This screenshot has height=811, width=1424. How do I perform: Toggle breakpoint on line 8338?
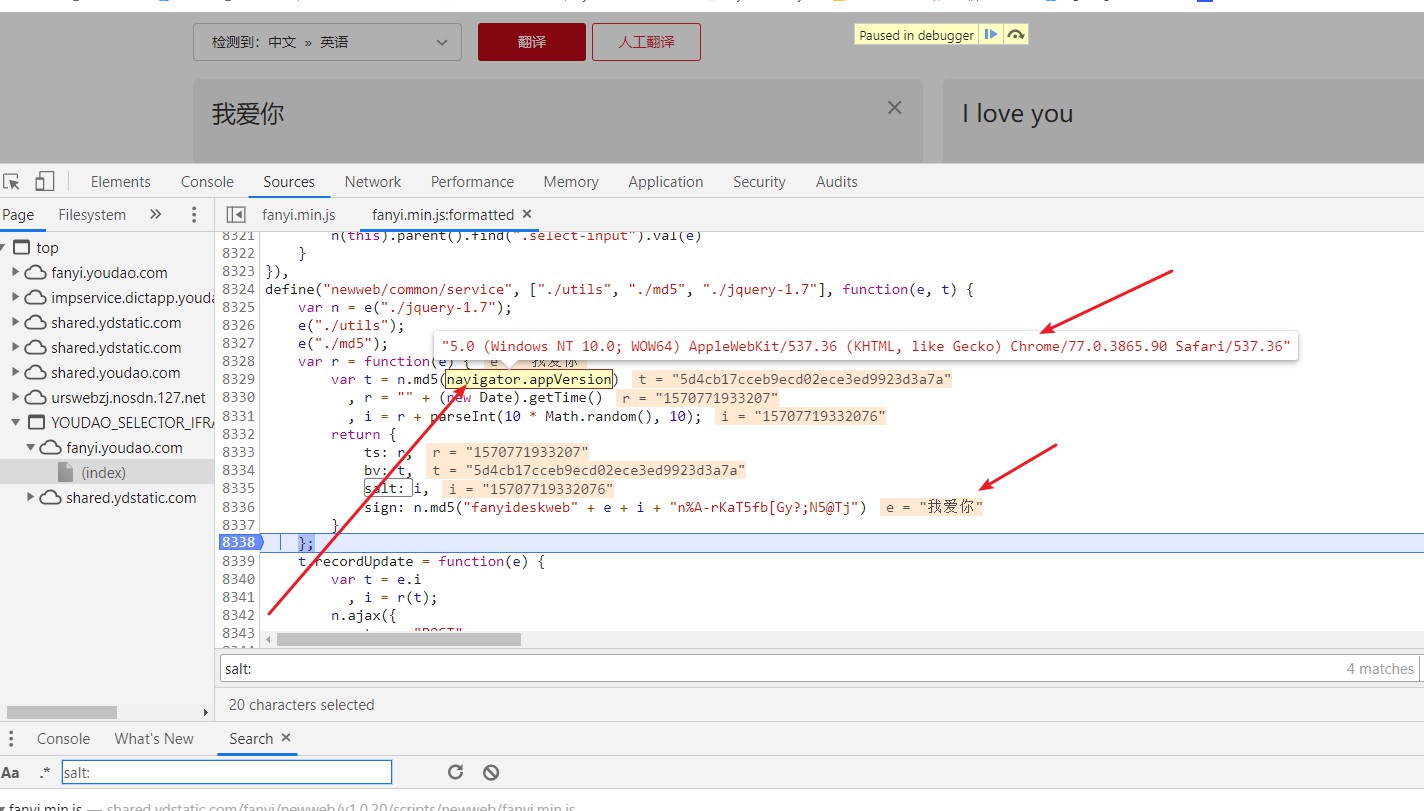[241, 542]
